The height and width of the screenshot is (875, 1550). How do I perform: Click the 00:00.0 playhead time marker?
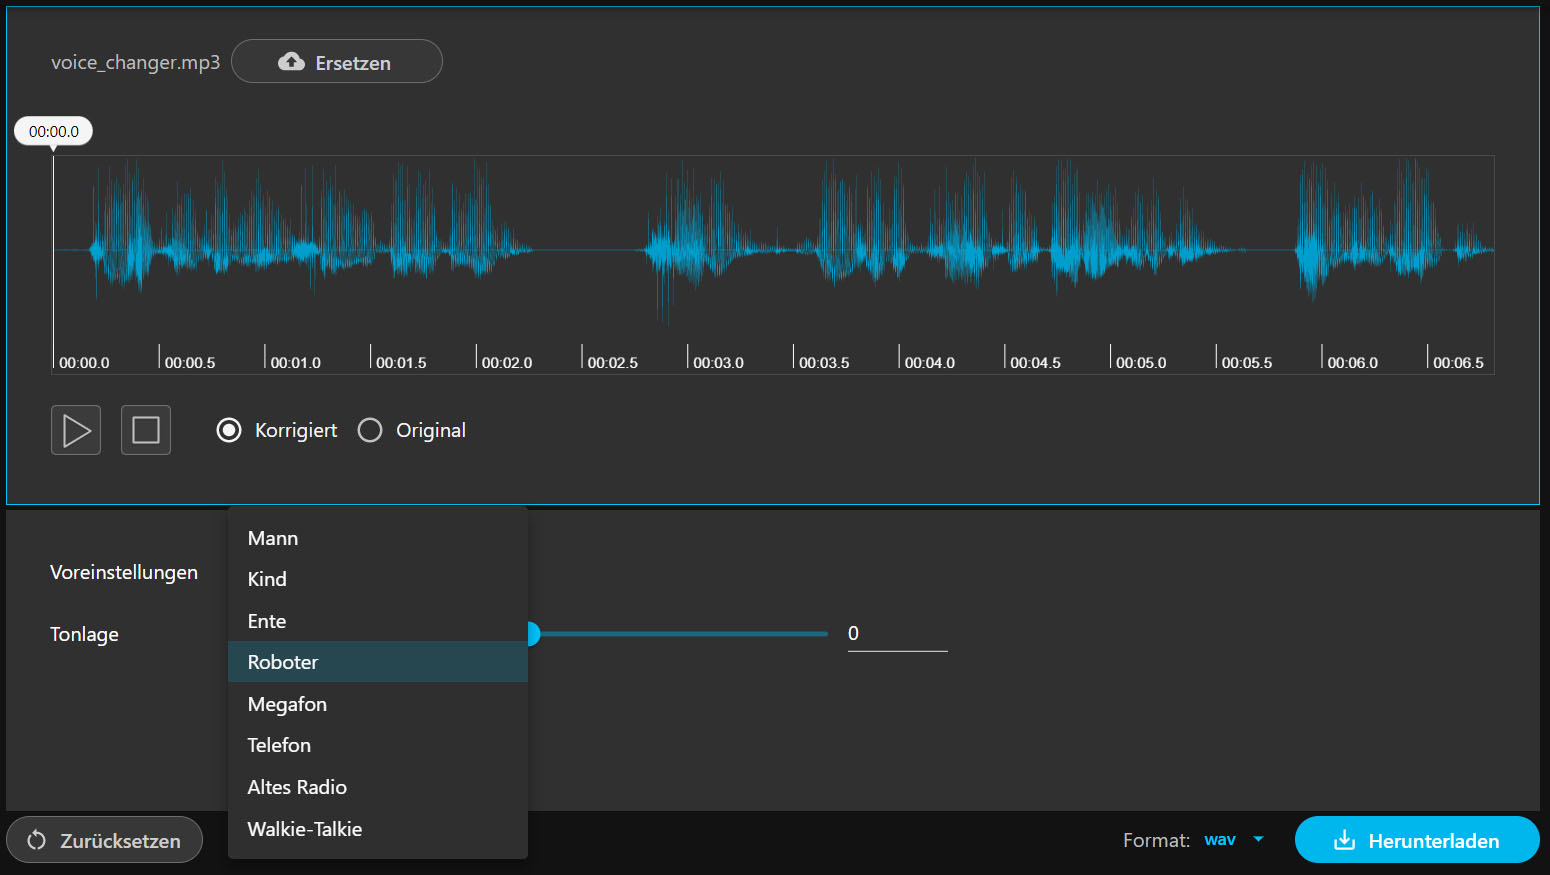pos(54,132)
